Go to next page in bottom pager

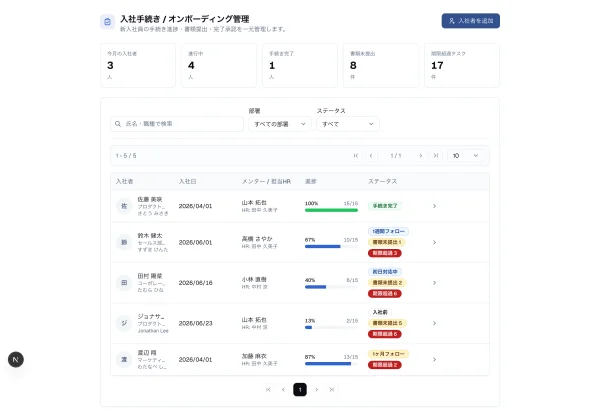coord(316,389)
